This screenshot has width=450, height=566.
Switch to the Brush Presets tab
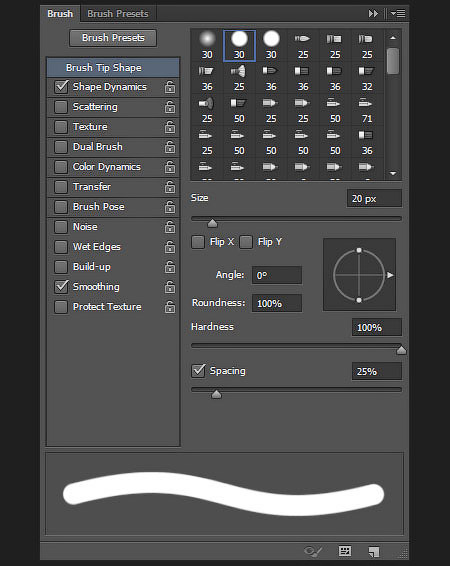click(118, 14)
